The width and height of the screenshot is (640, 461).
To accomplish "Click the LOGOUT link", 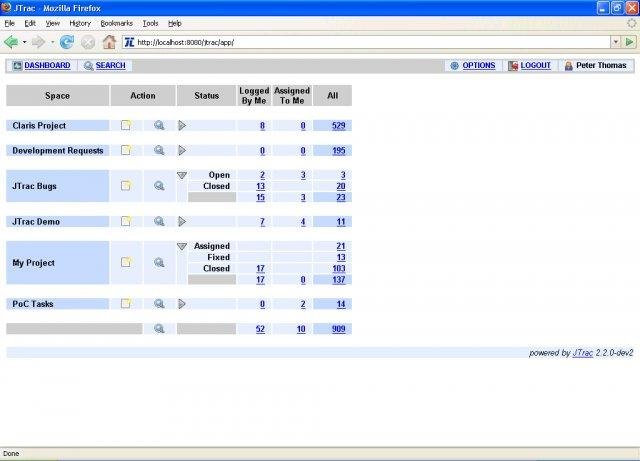I will point(536,65).
